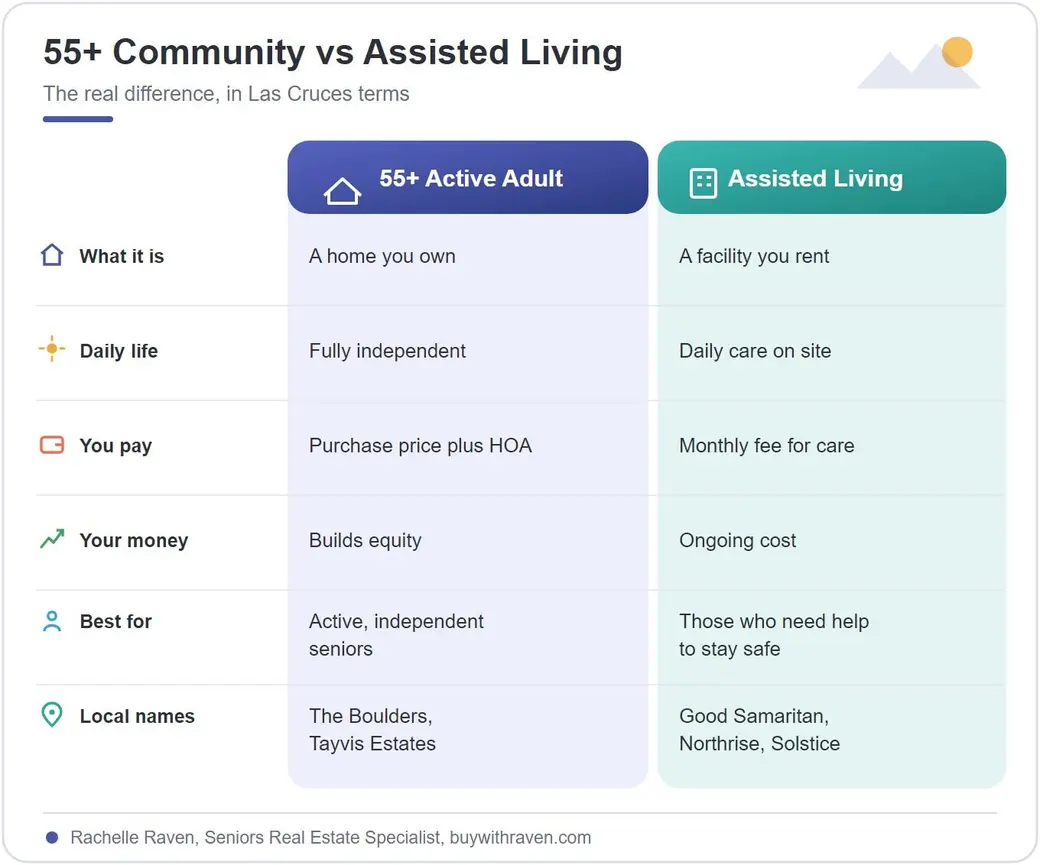Click the trending arrow icon by Your money
The image size is (1040, 865).
click(x=52, y=539)
